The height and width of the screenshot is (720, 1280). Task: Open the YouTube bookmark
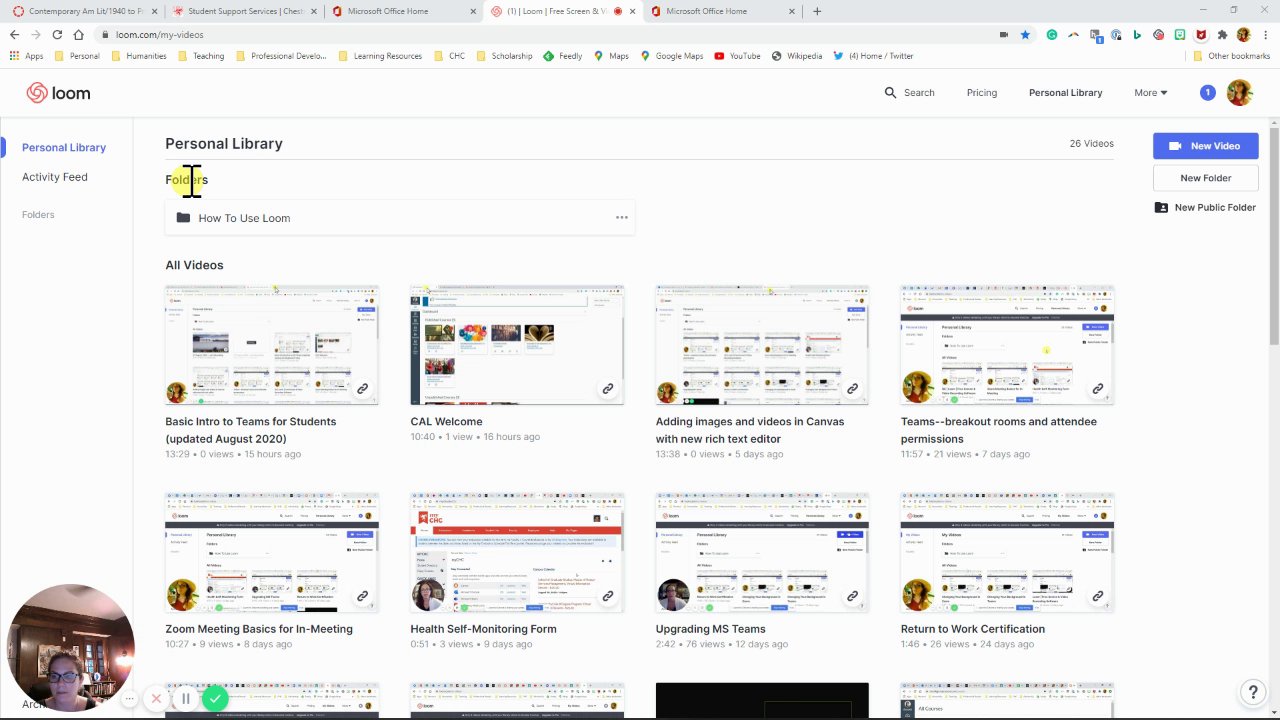(738, 56)
